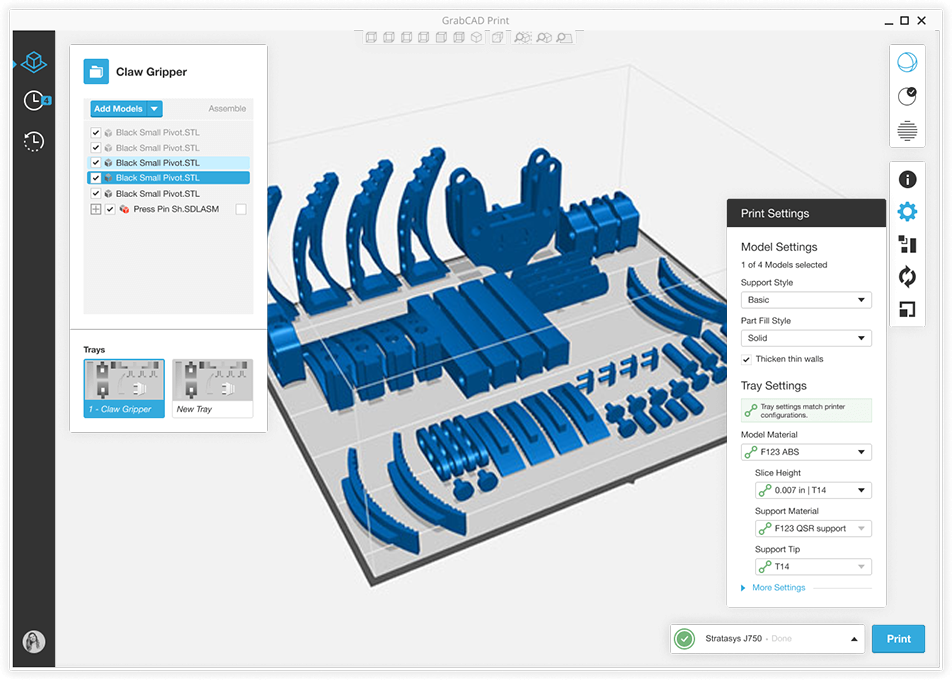The height and width of the screenshot is (680, 952).
Task: Open the Stratasys J750 printer selector
Action: point(767,639)
